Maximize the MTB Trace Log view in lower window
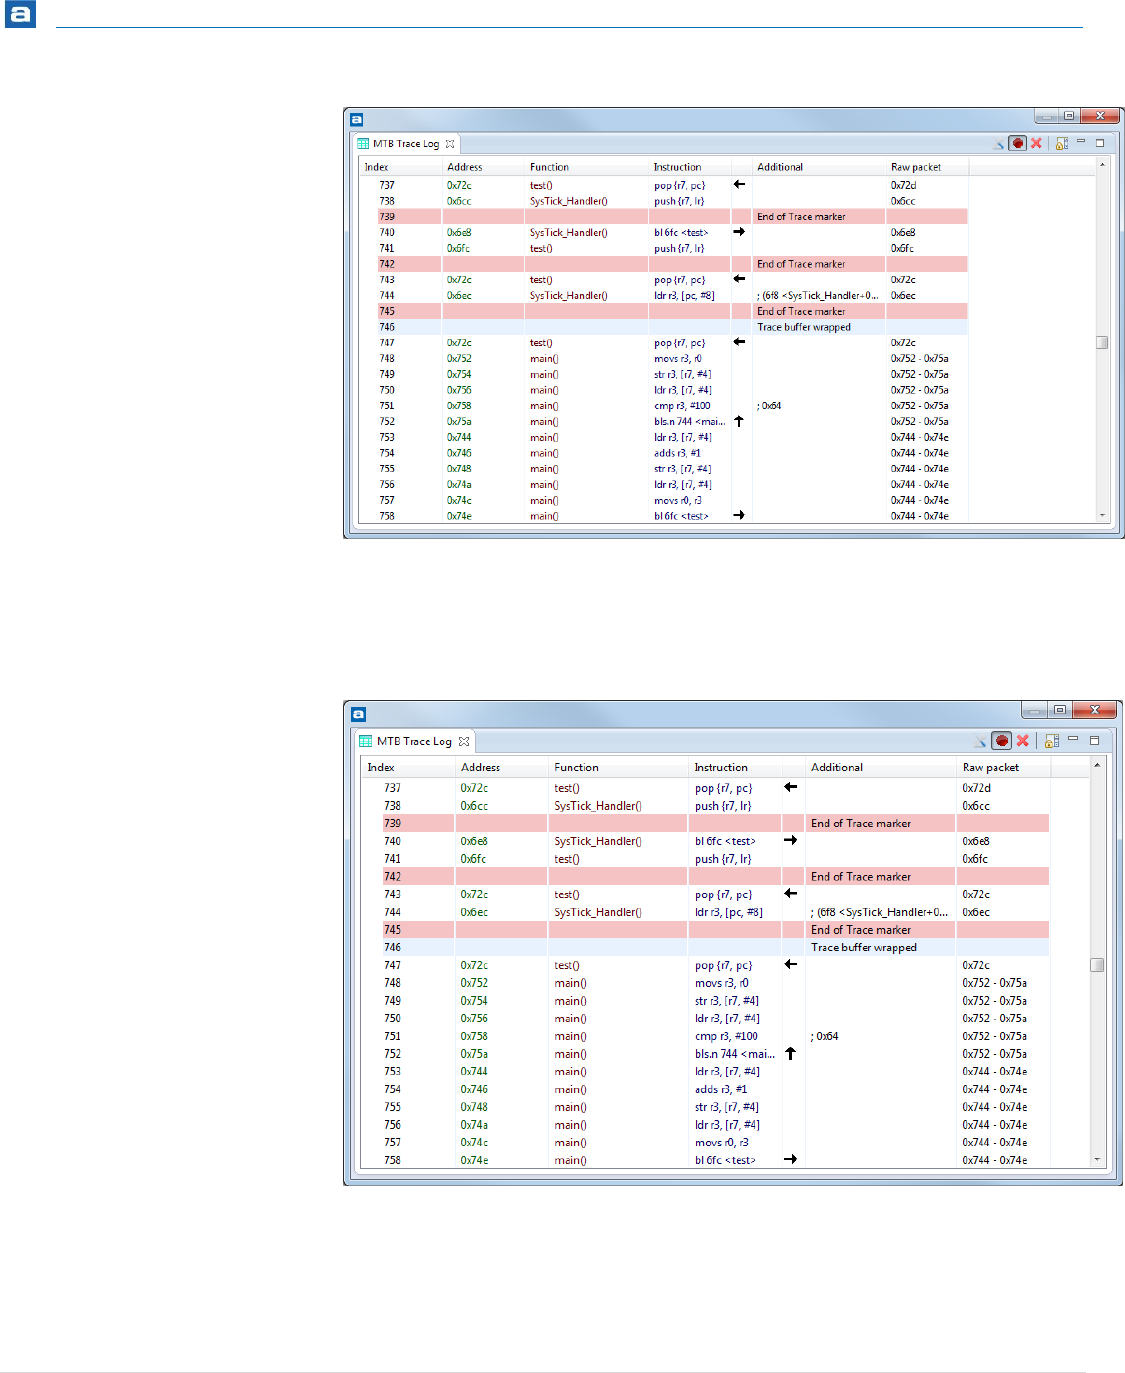 pyautogui.click(x=1095, y=740)
